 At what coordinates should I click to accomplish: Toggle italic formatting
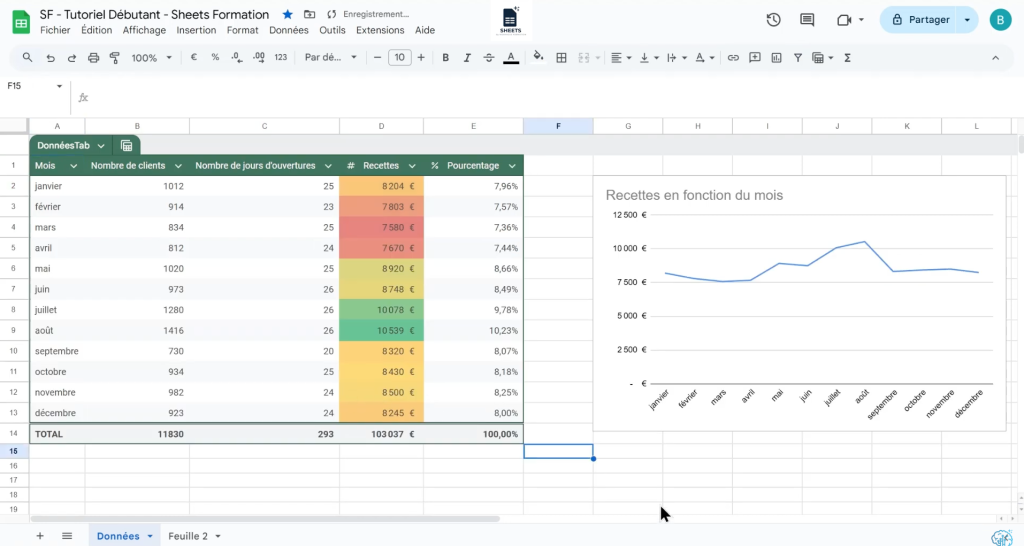(x=467, y=57)
